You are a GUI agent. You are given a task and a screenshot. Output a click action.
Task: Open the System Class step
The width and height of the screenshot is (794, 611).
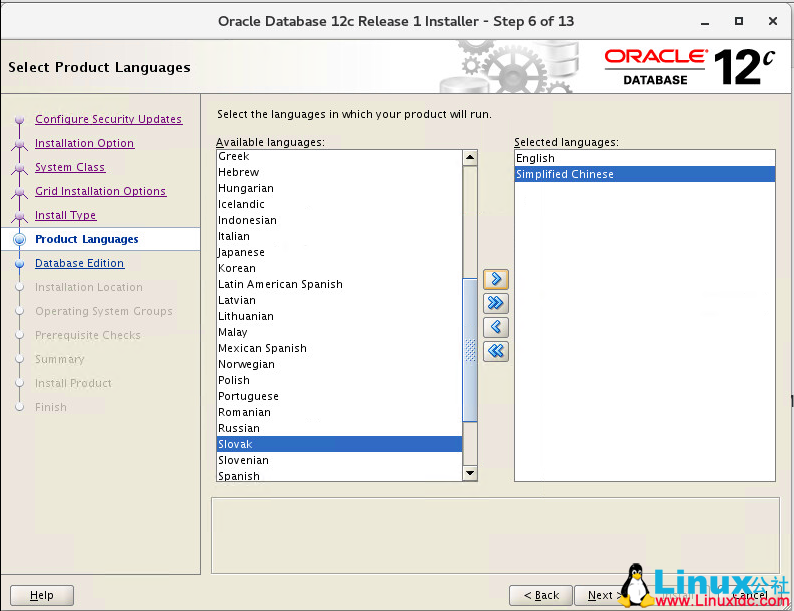[70, 167]
